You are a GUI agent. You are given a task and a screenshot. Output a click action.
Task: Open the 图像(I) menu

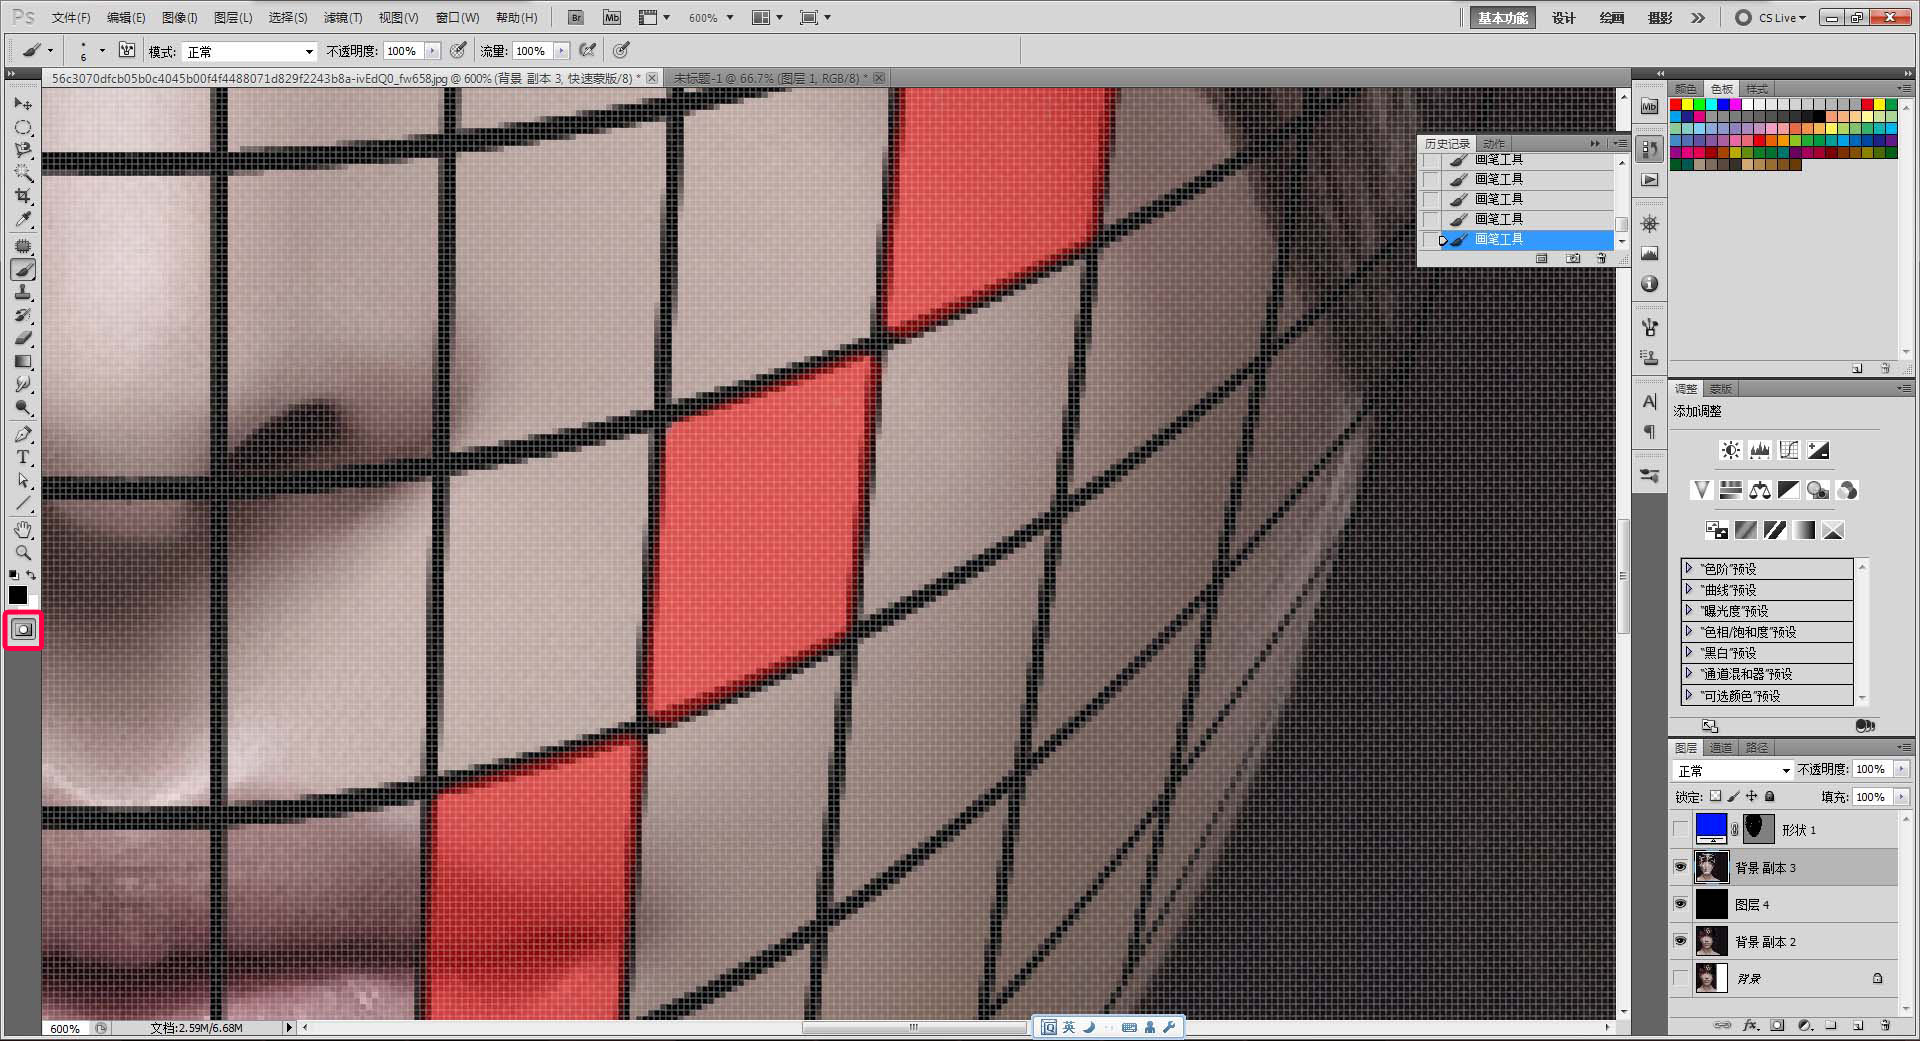pos(180,18)
